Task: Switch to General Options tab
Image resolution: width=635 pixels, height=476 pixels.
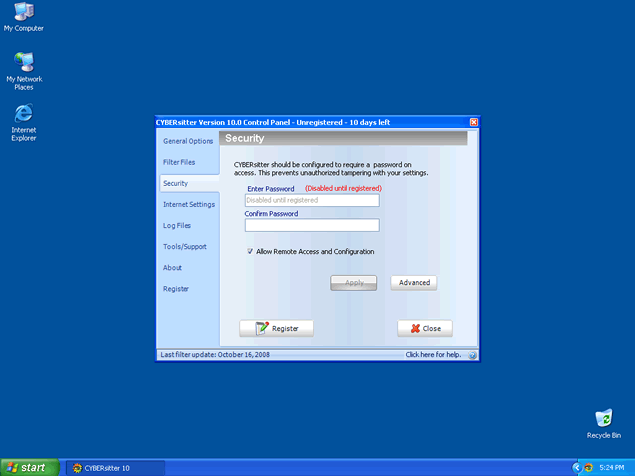Action: point(188,141)
